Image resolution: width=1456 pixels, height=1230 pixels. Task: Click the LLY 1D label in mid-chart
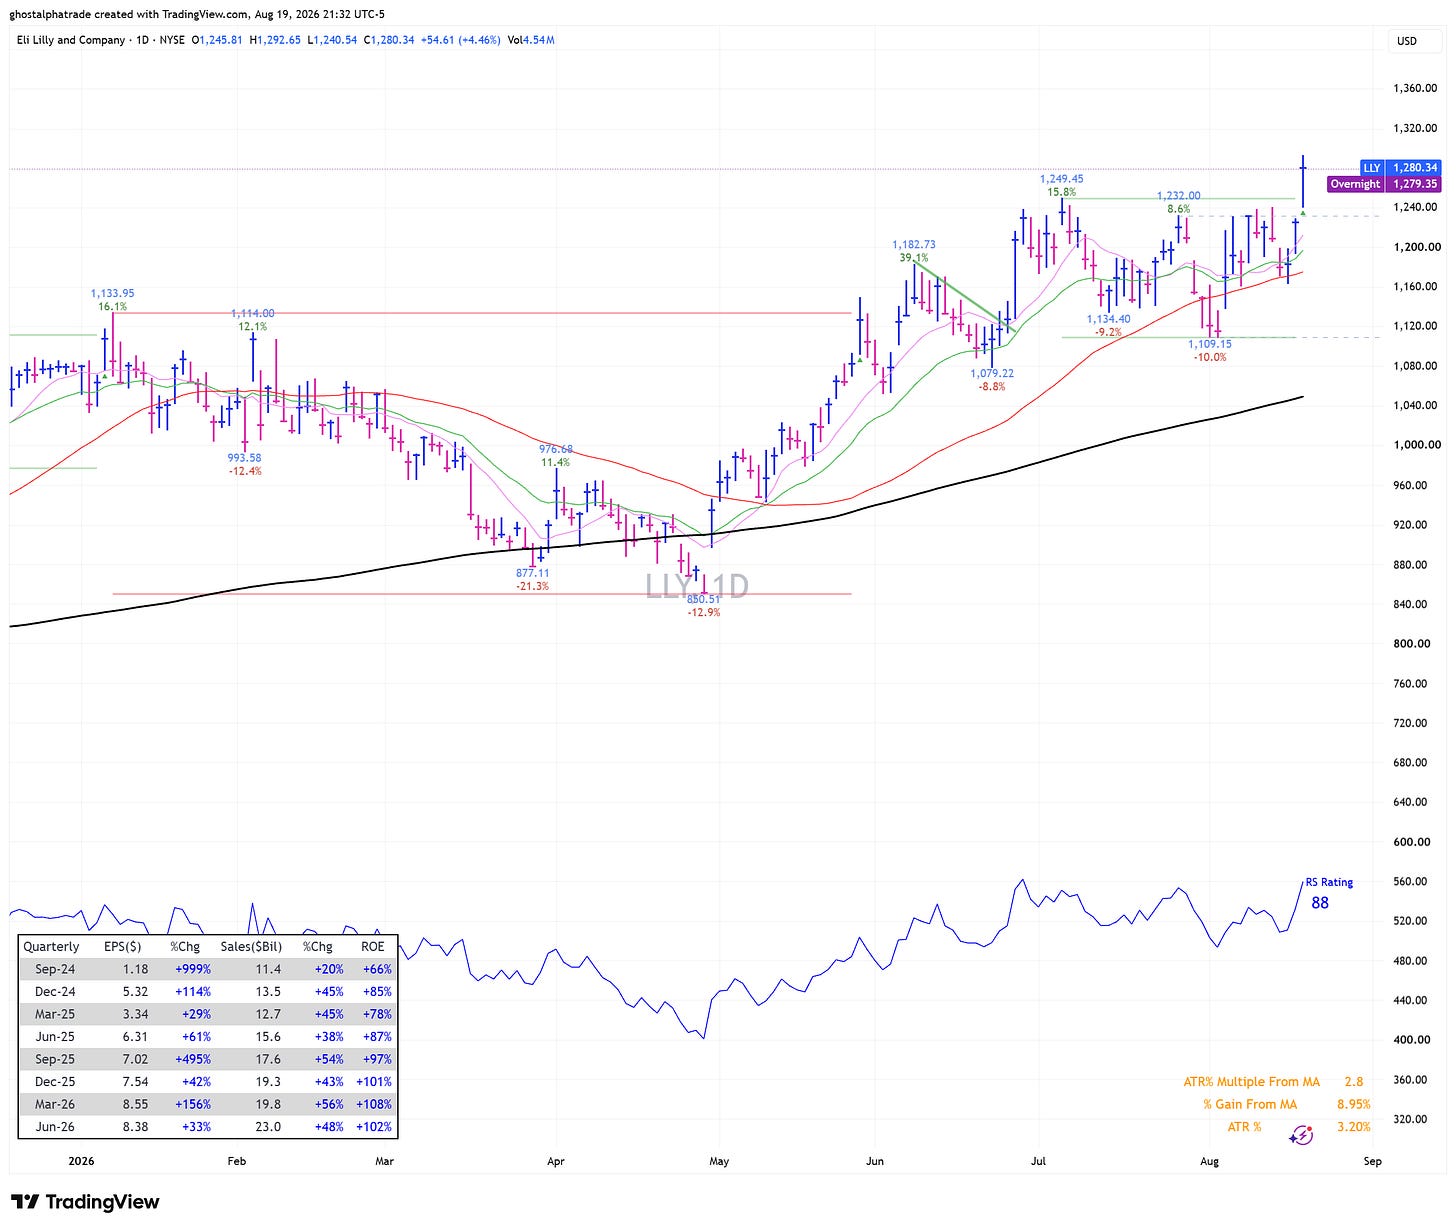click(x=697, y=586)
